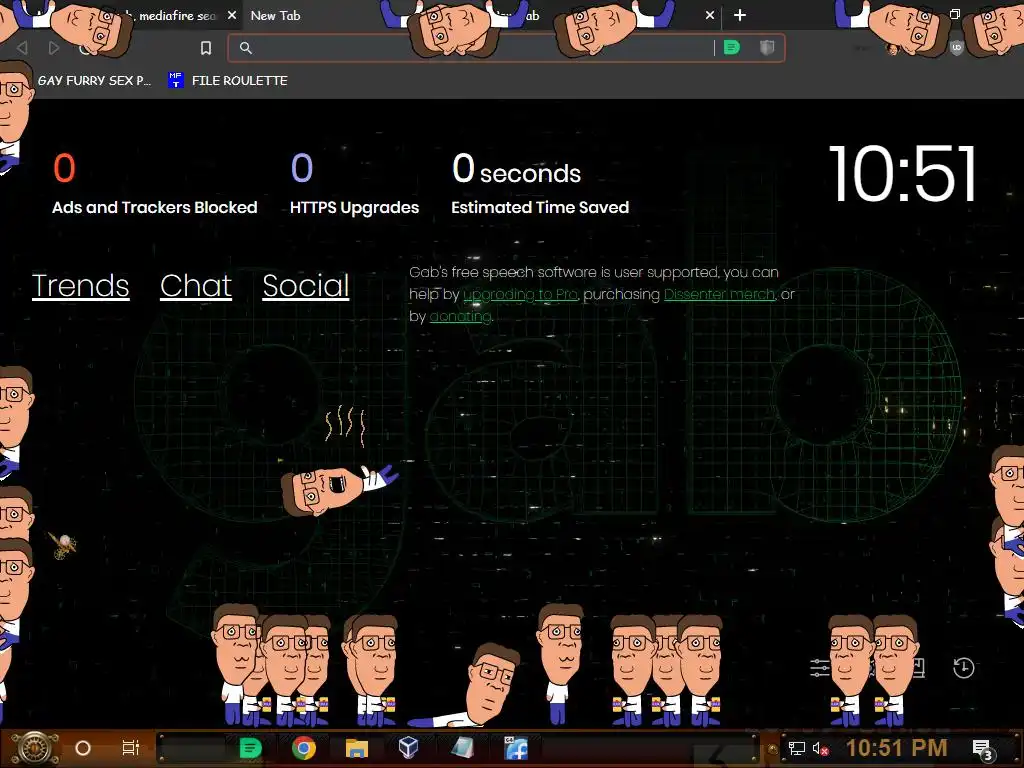Open the FILE ROULETTE bookmark
Viewport: 1024px width, 768px height.
pyautogui.click(x=228, y=80)
